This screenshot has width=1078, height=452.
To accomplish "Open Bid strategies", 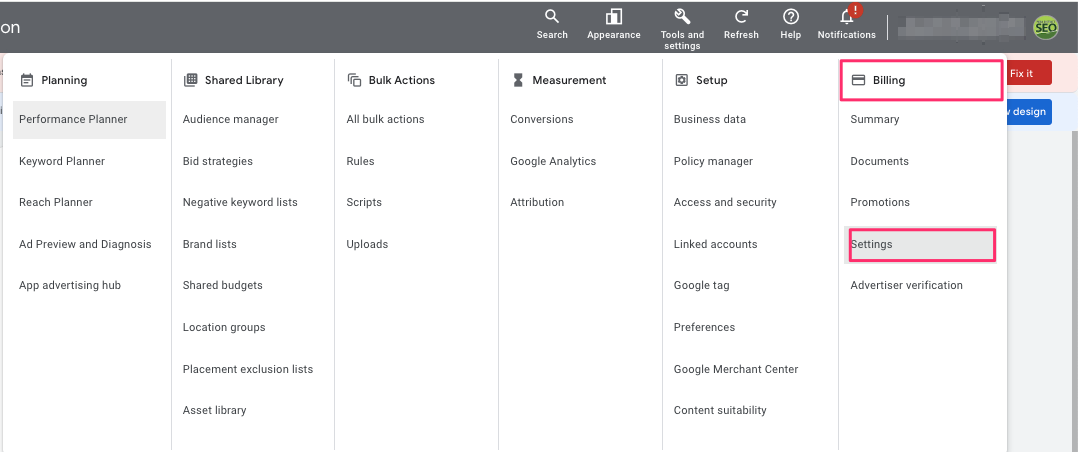I will 218,161.
